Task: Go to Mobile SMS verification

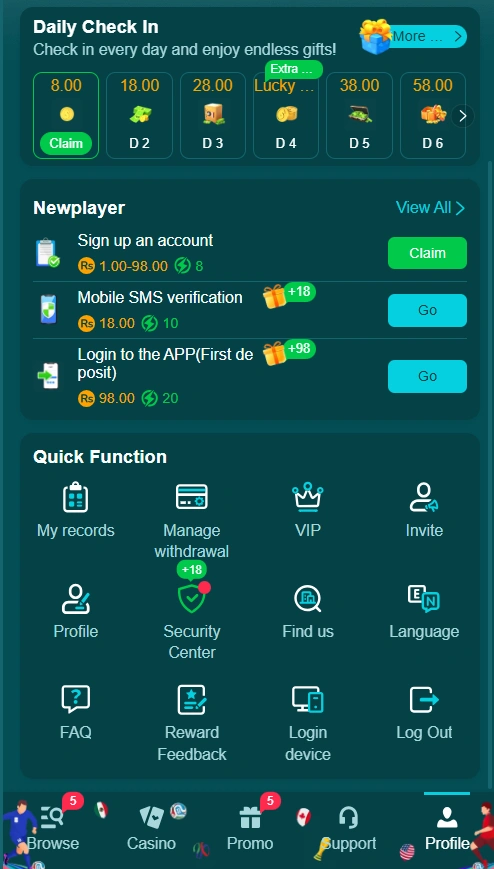Action: coord(427,310)
